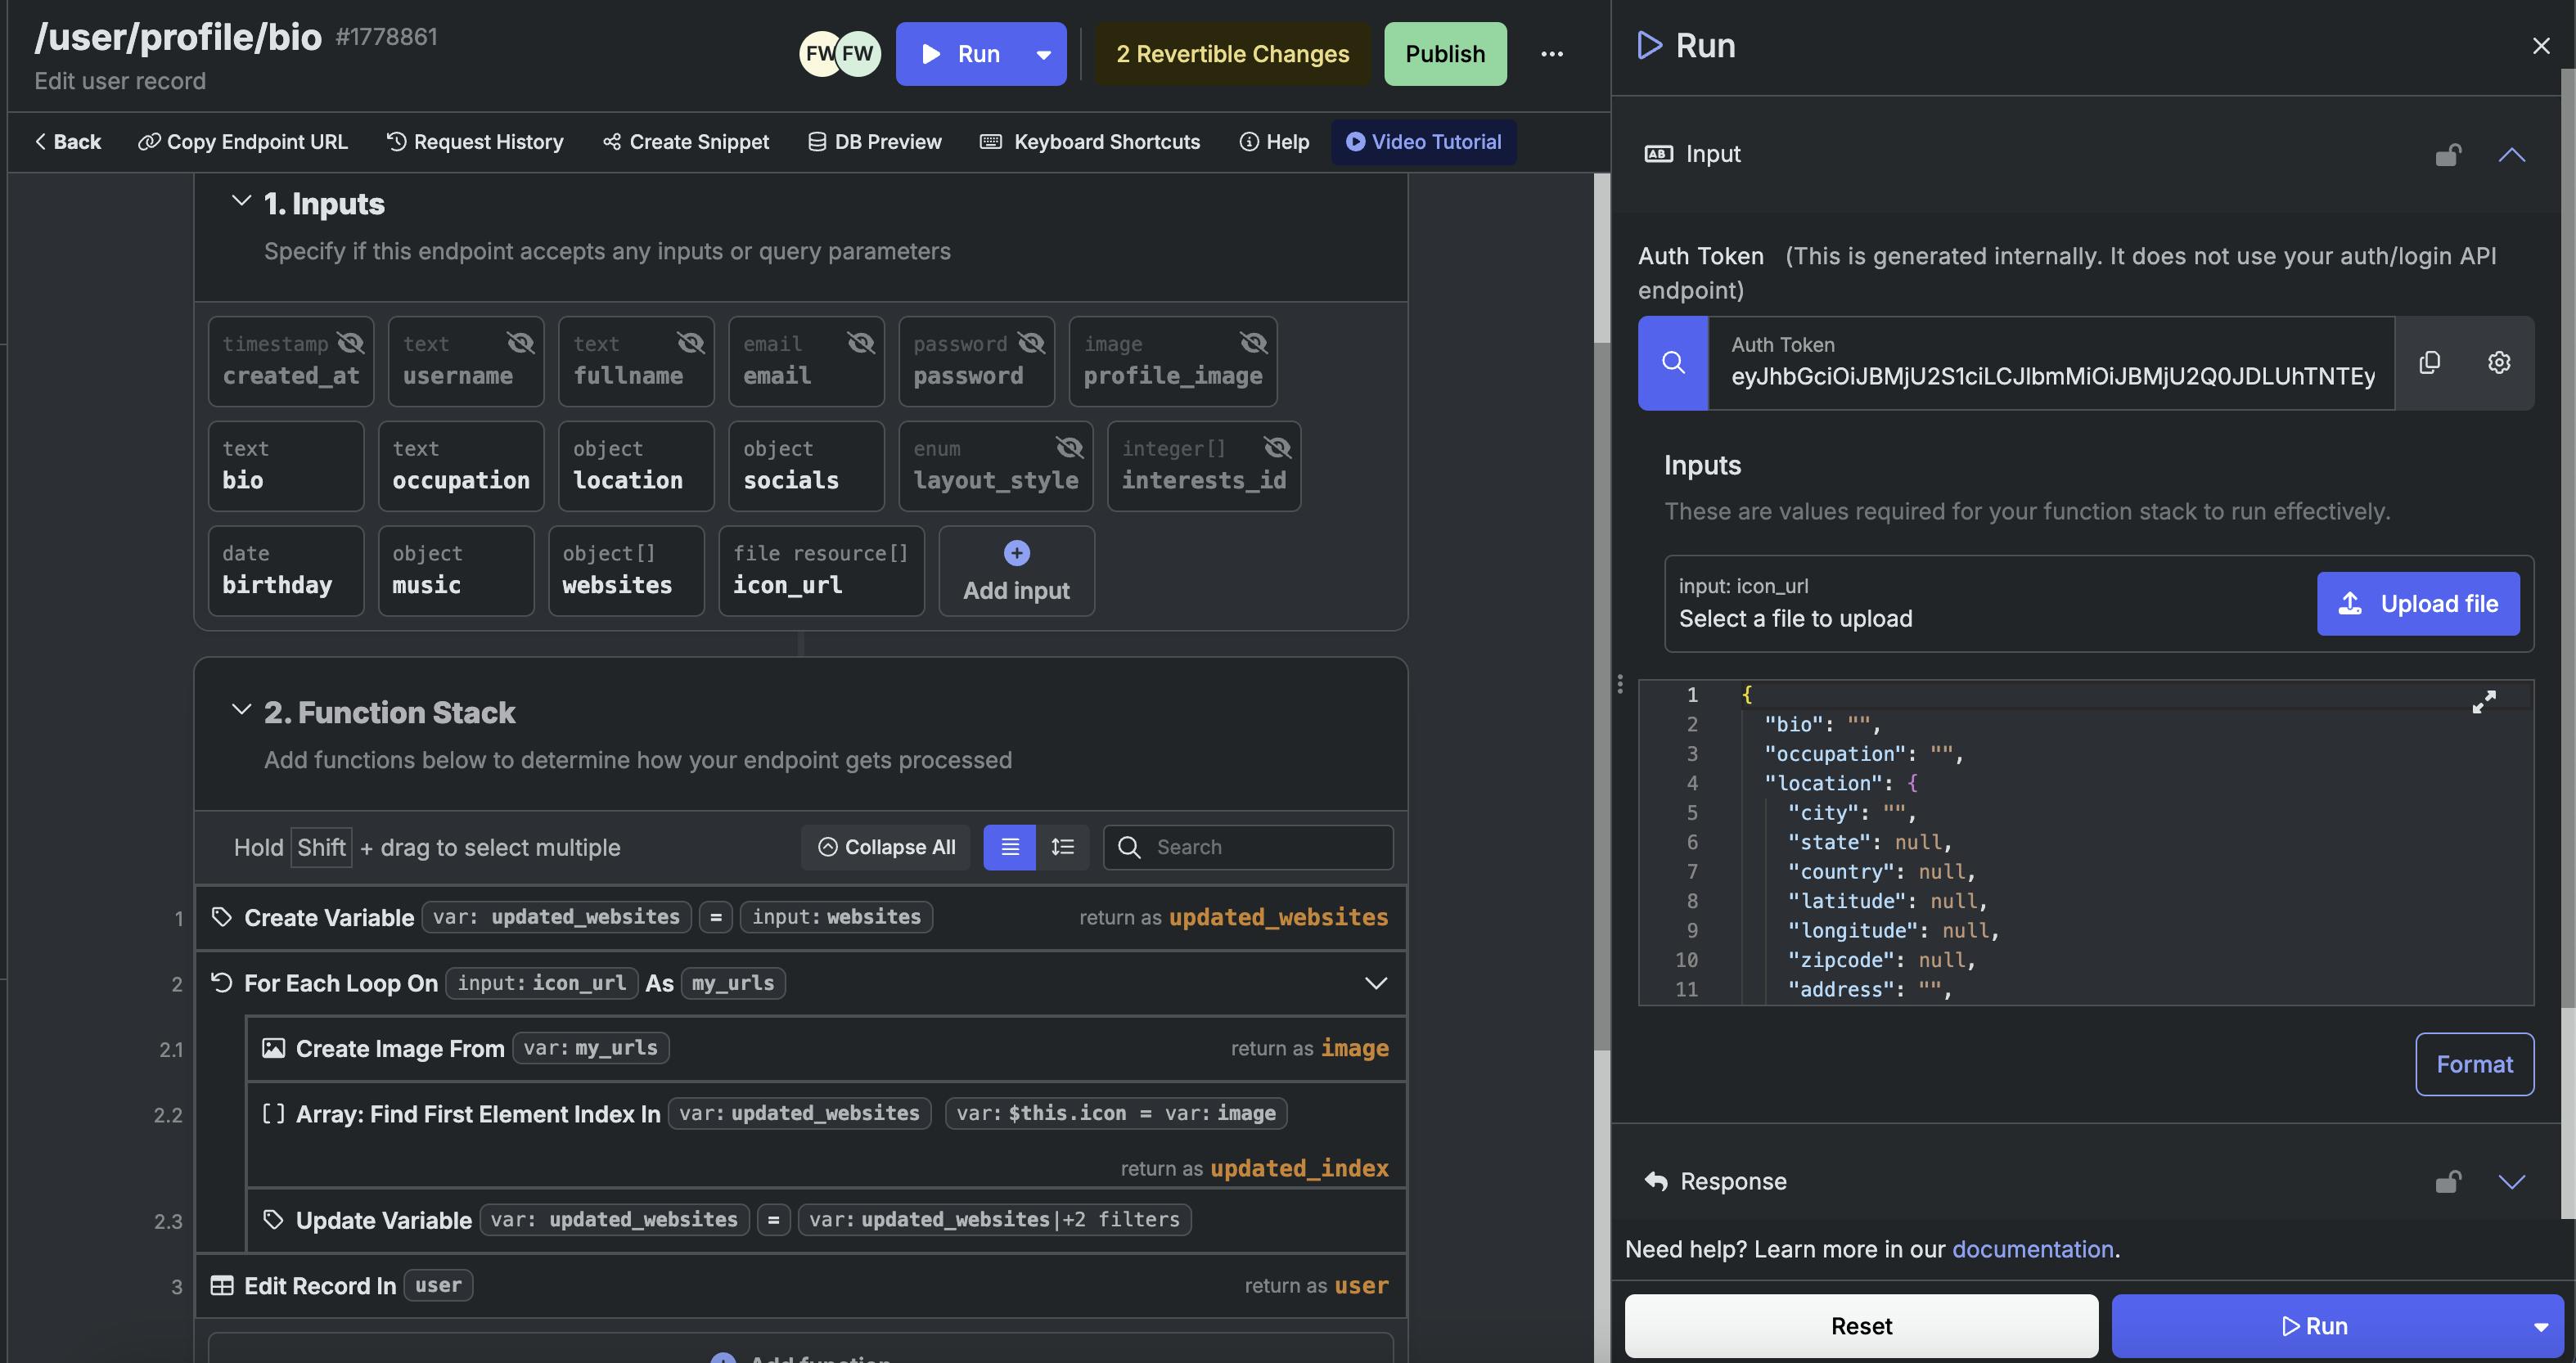
Task: Switch to compact list view icon
Action: (x=1010, y=847)
